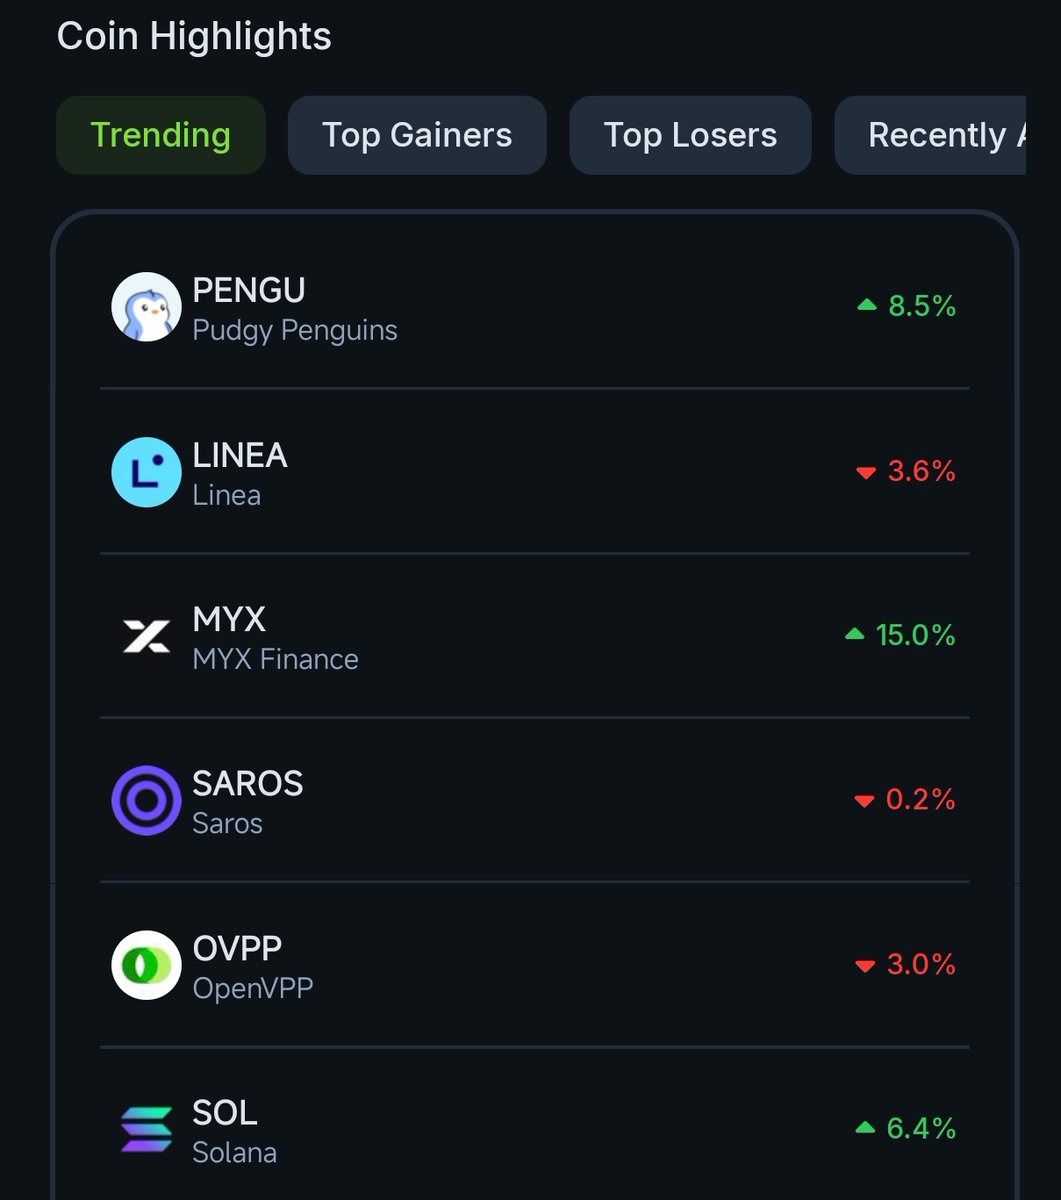View the OVPP coin row

coord(535,965)
